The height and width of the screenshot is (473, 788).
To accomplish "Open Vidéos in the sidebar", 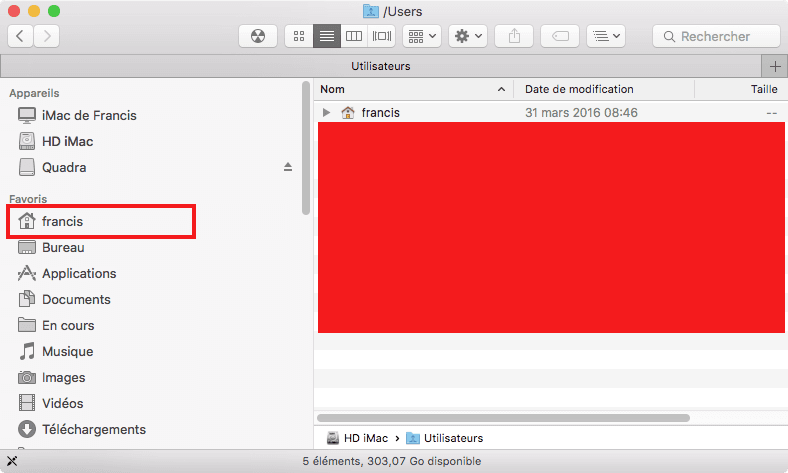I will (x=62, y=404).
